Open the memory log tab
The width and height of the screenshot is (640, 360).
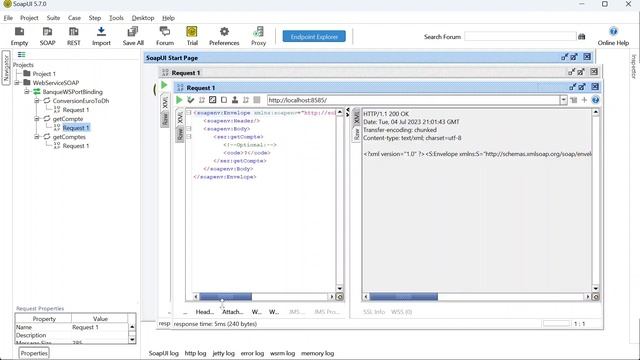318,353
